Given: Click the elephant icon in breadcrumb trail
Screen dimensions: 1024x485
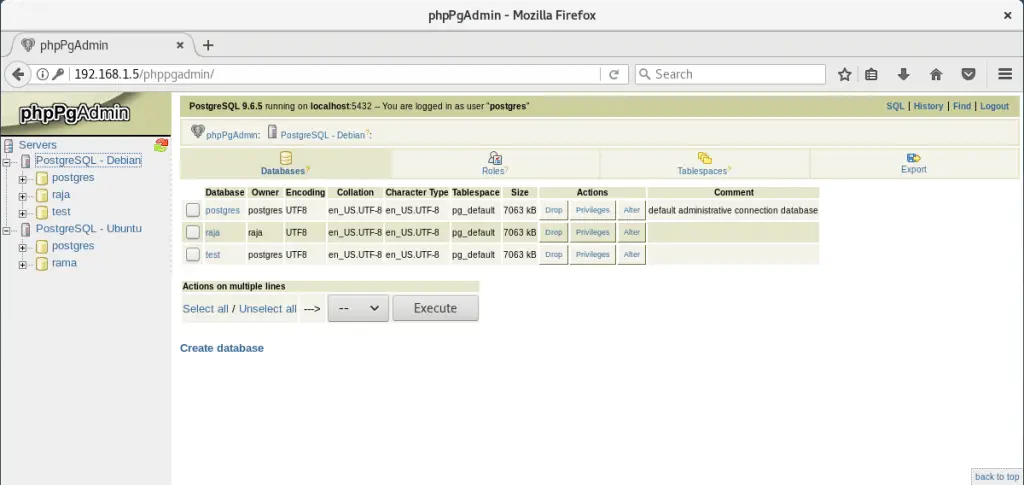Looking at the screenshot, I should (197, 131).
